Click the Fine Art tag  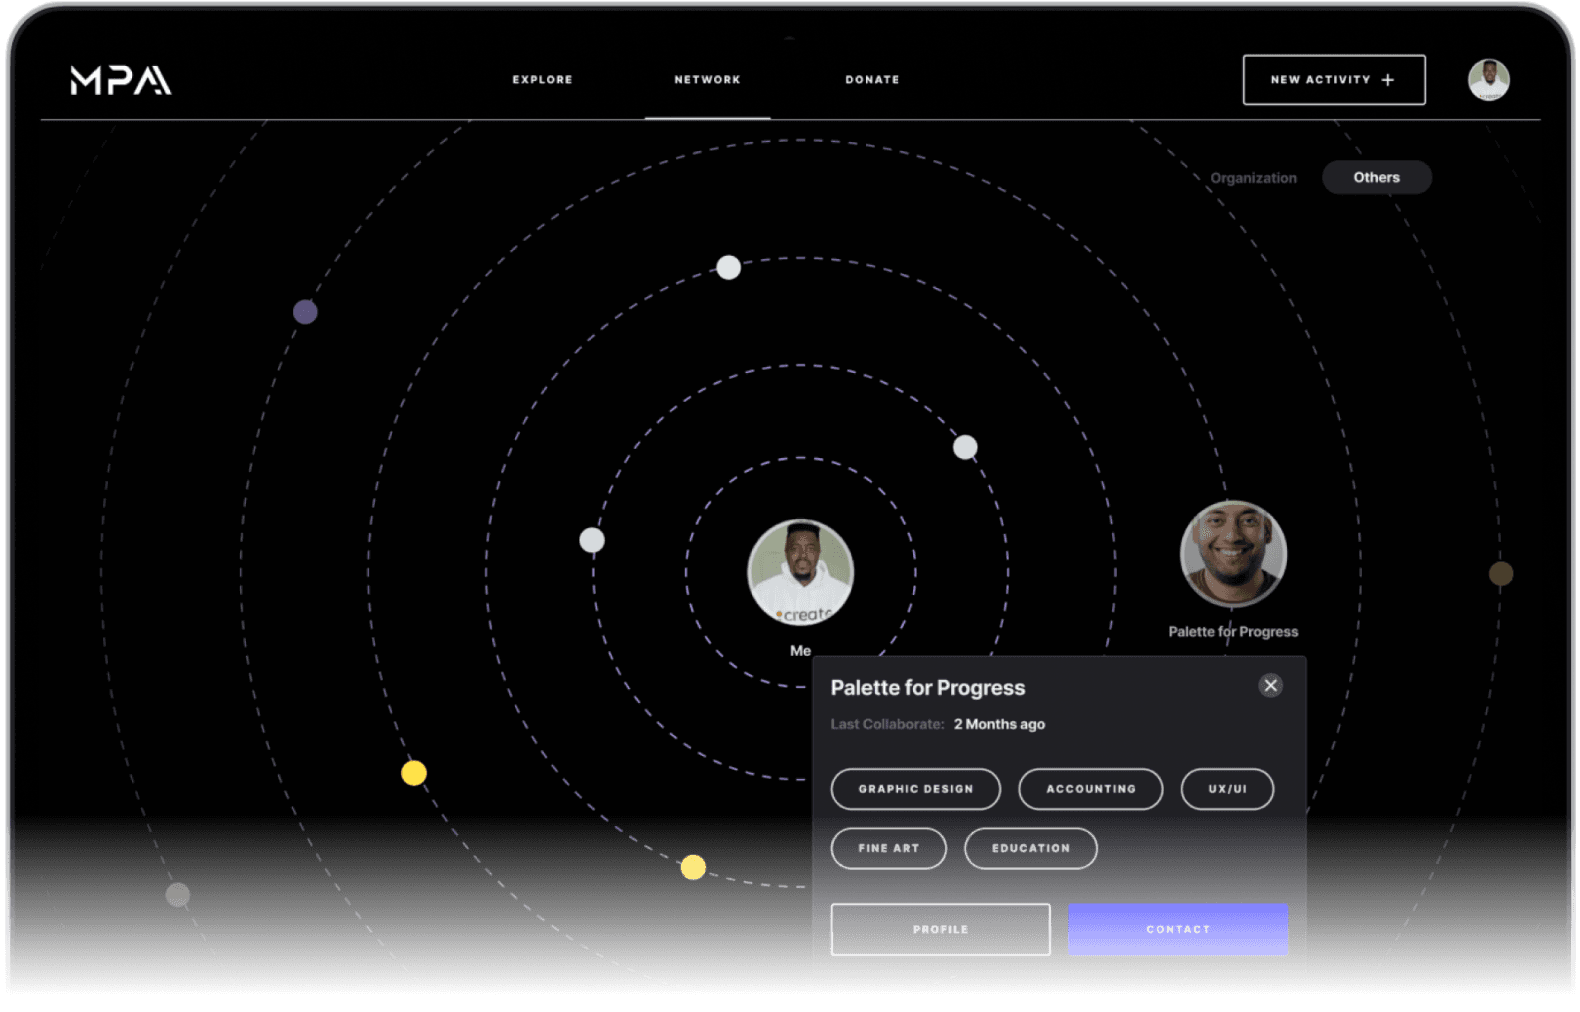[x=889, y=848]
